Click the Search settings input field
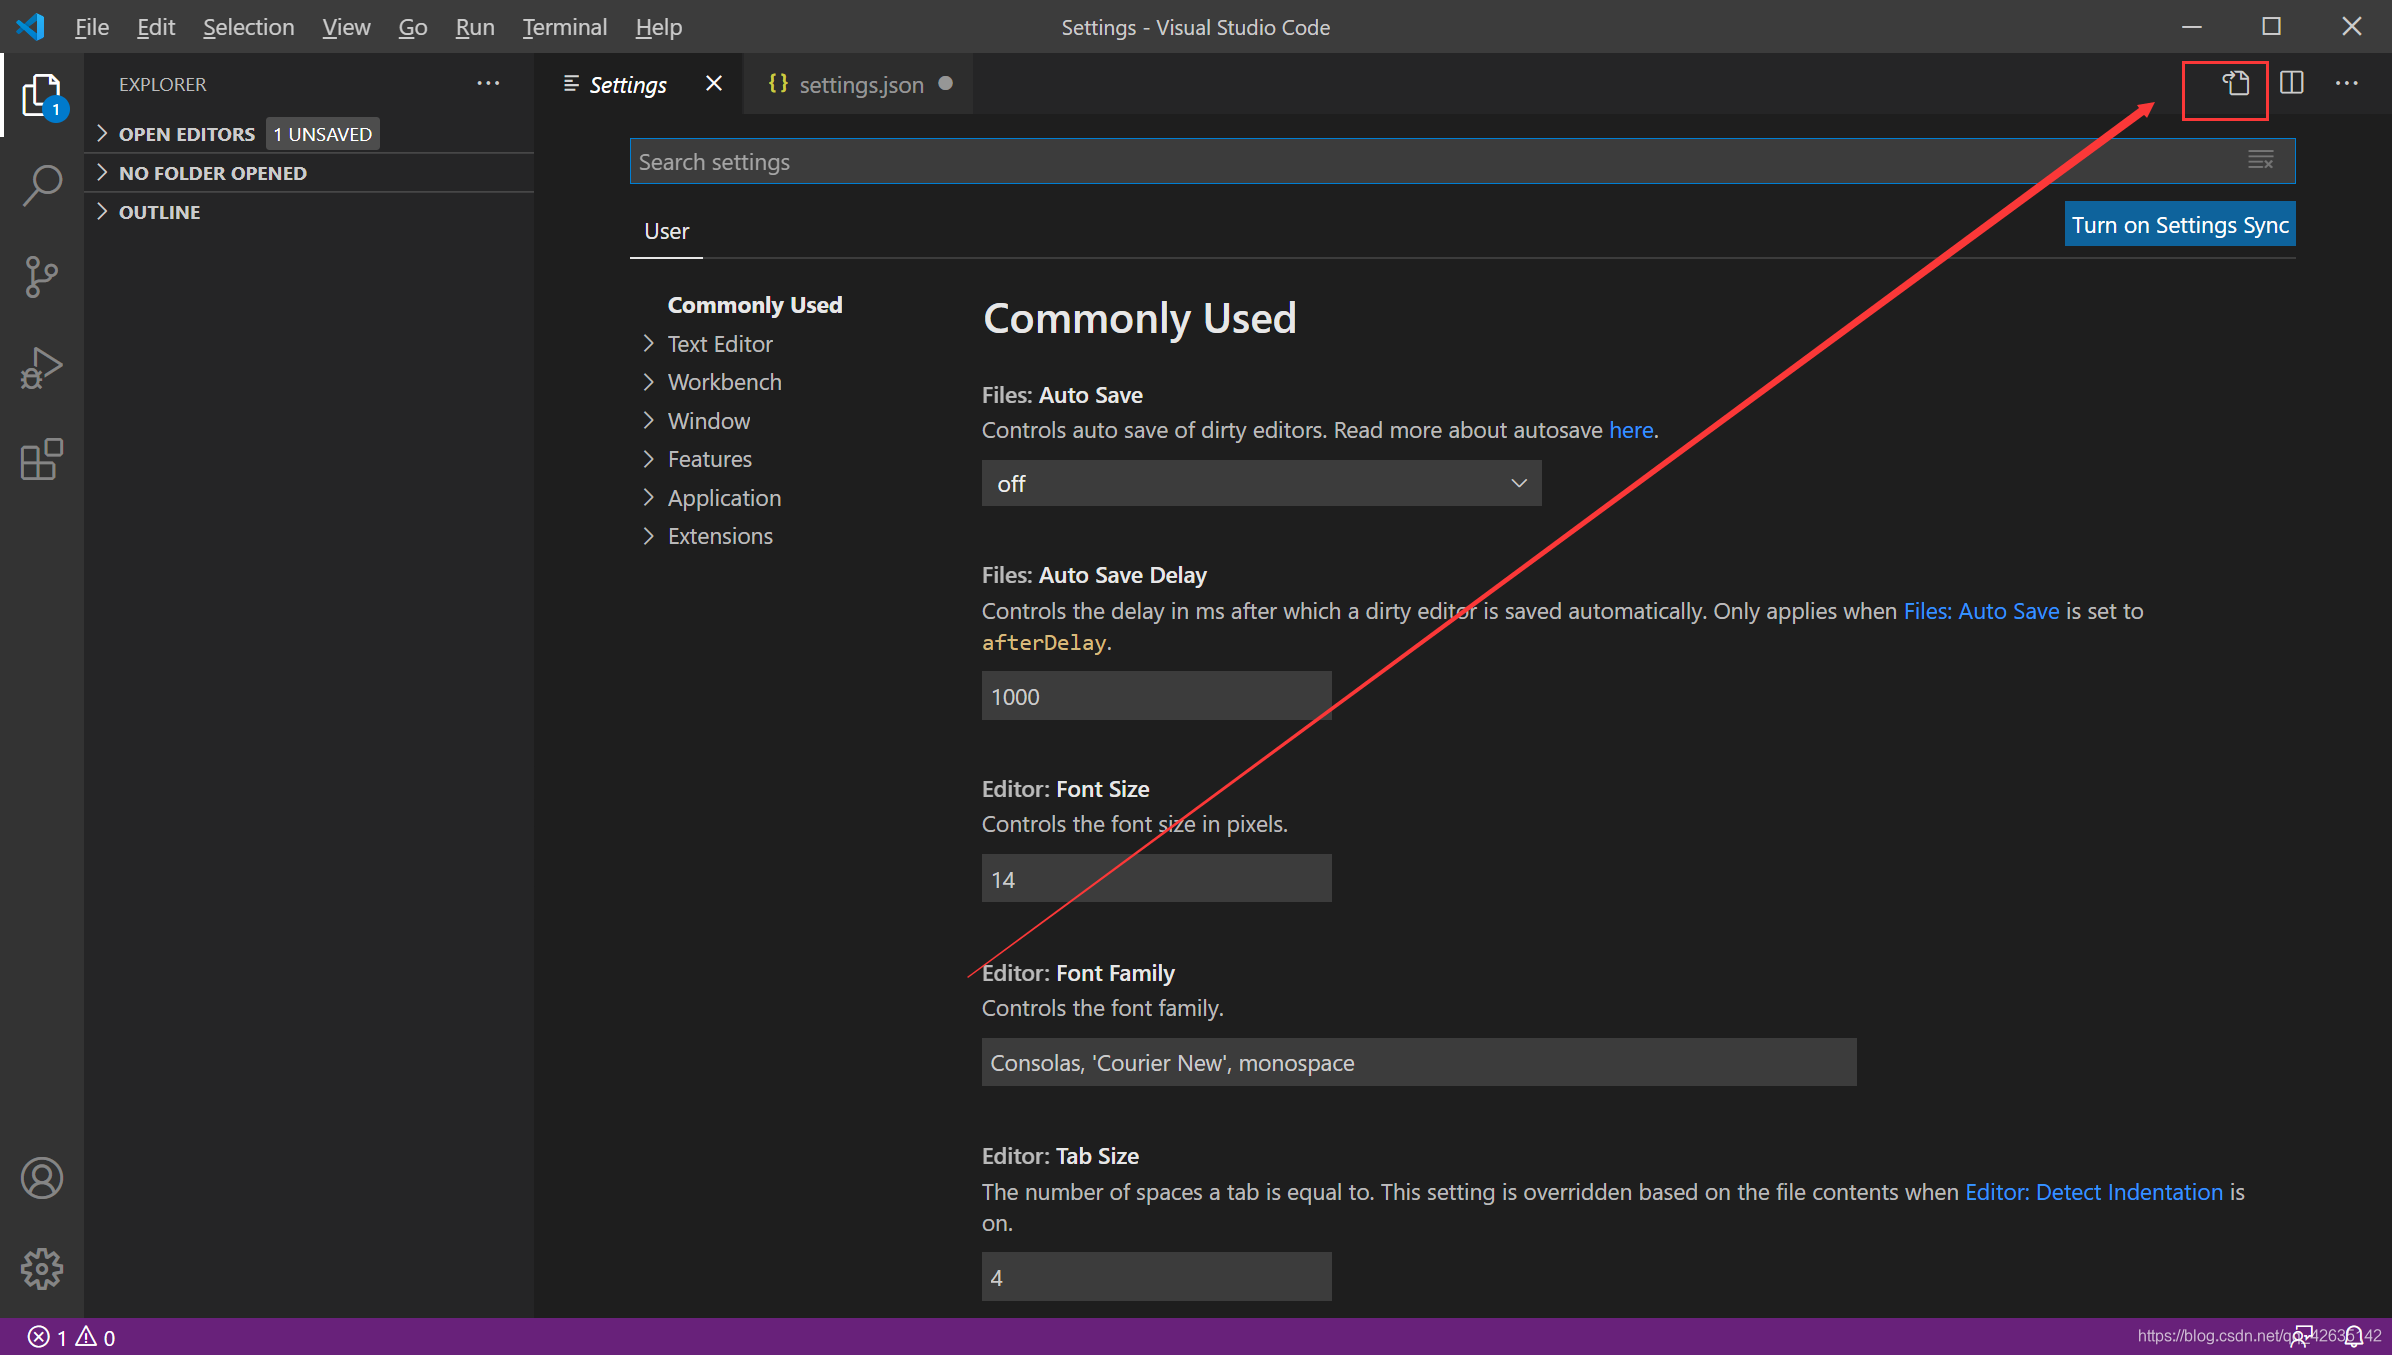Screen dimensions: 2392x1355 (1400, 162)
